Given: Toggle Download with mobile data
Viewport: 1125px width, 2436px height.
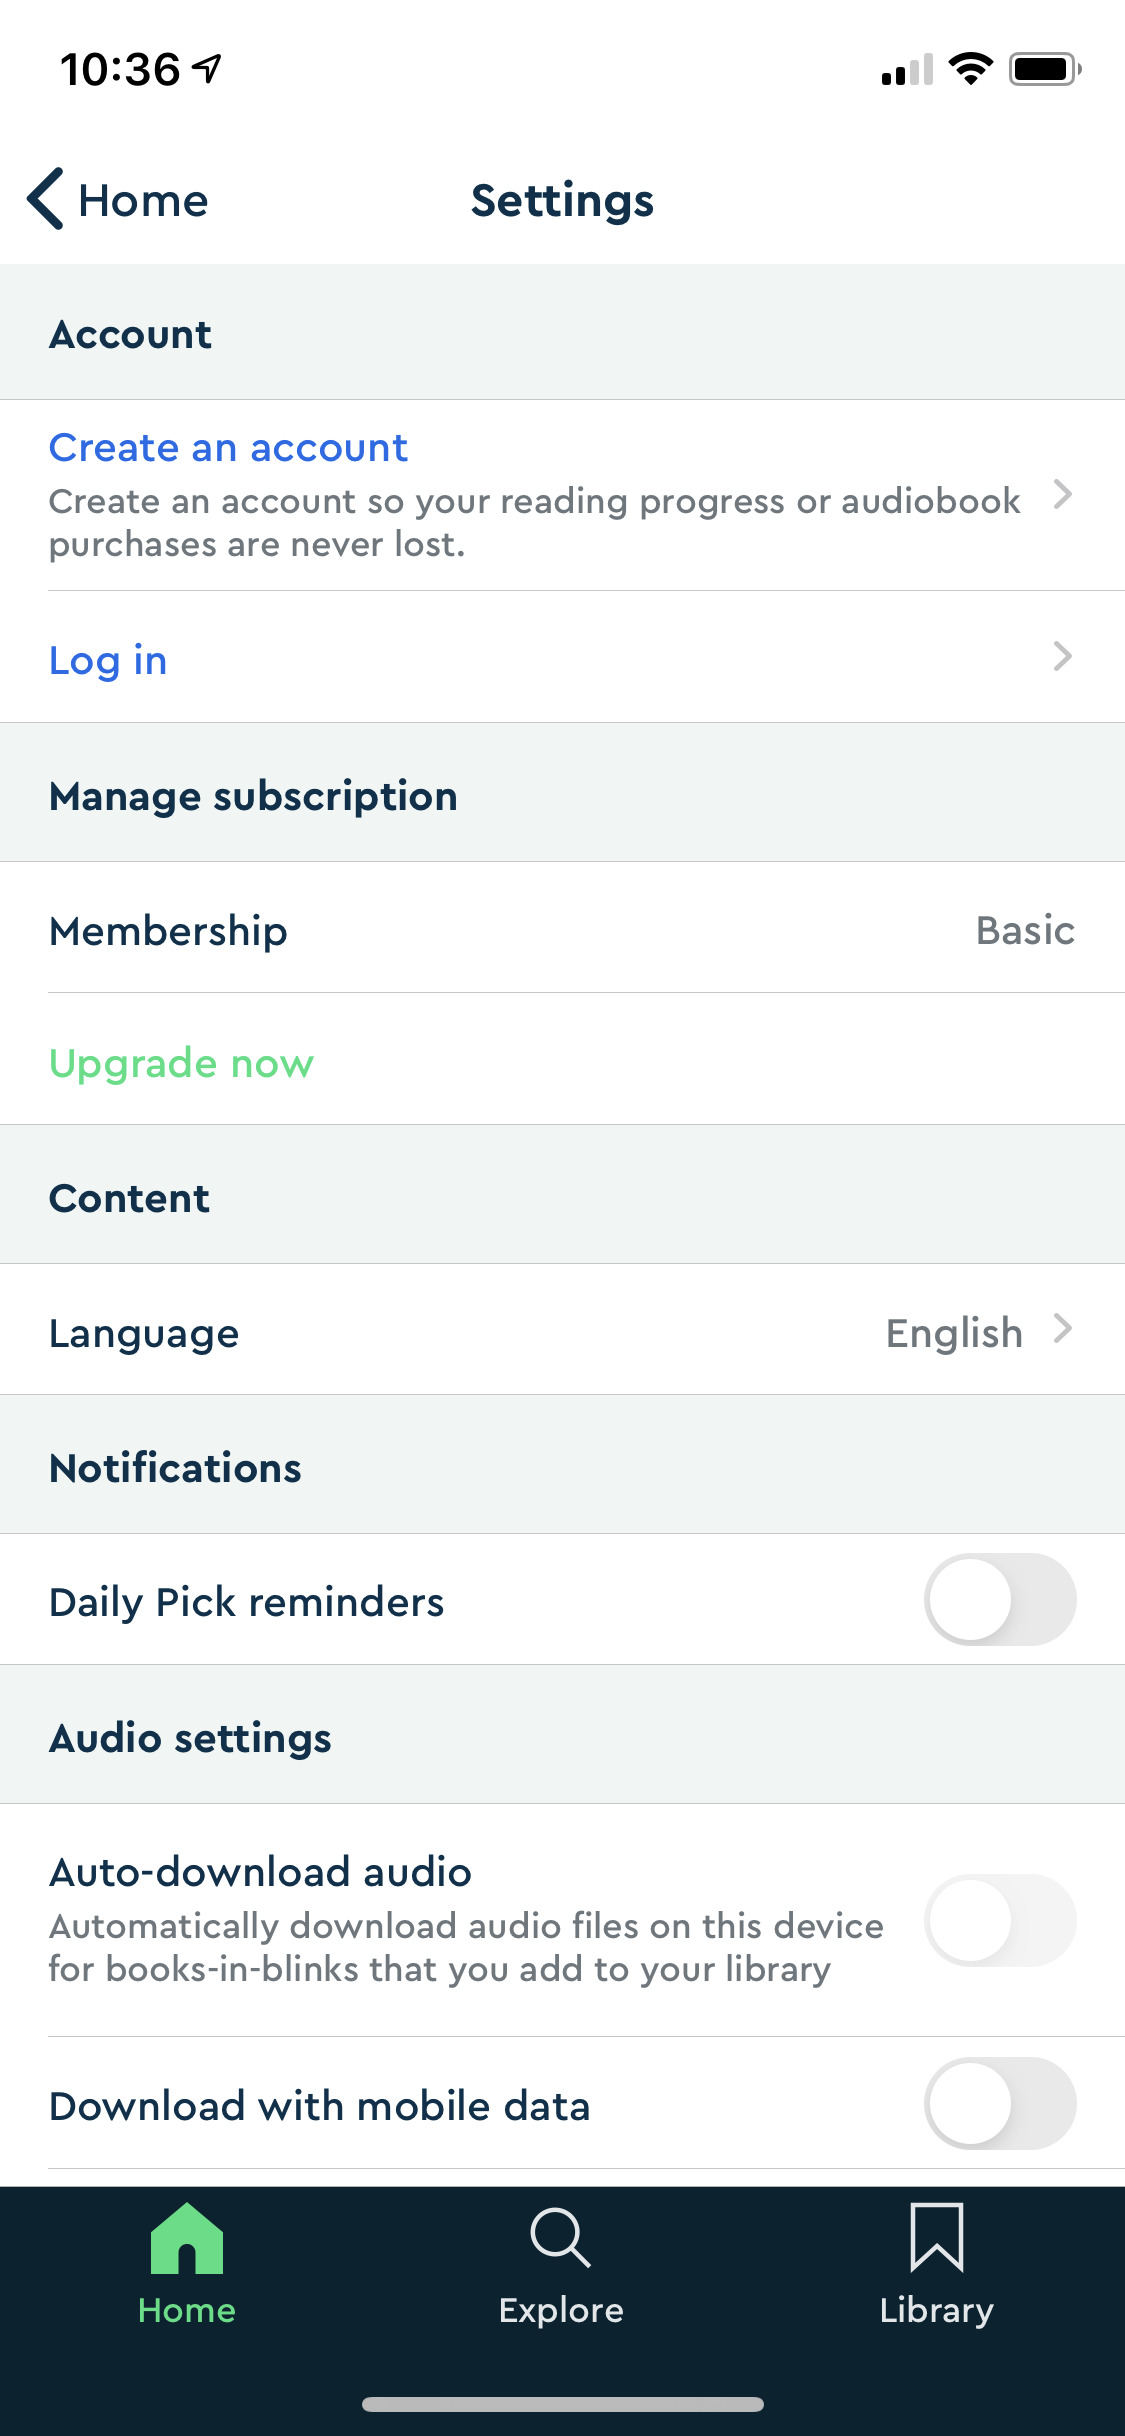Looking at the screenshot, I should point(999,2103).
